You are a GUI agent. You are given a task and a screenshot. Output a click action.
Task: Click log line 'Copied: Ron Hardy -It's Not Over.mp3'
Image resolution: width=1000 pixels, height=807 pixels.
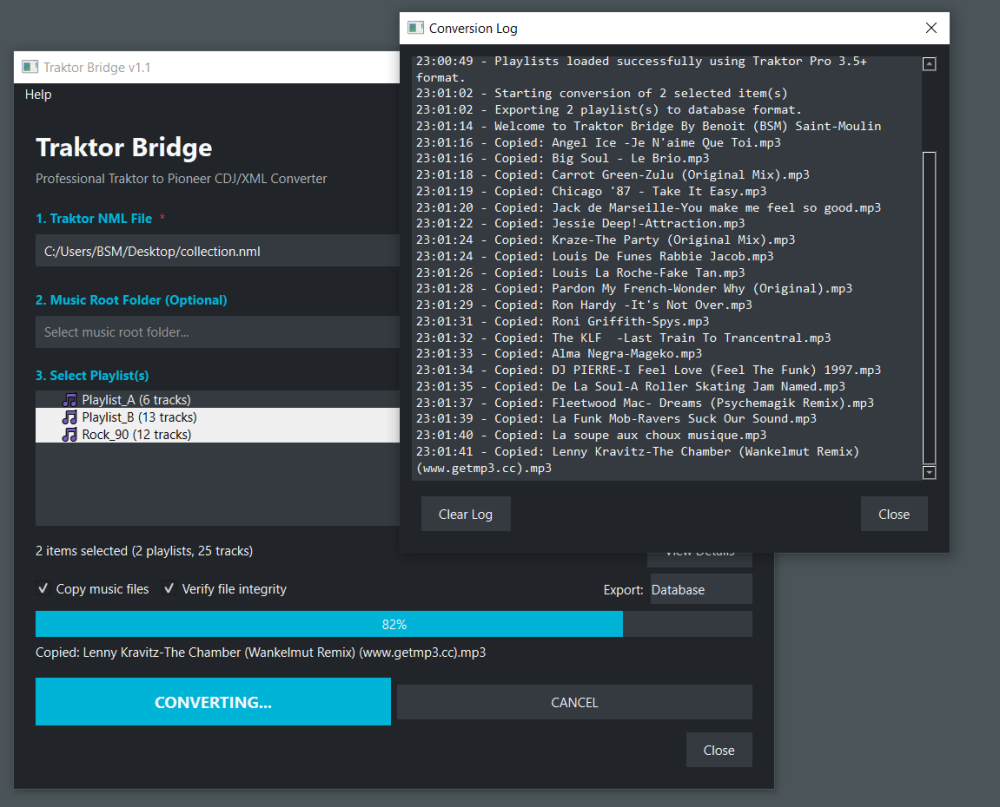(584, 305)
